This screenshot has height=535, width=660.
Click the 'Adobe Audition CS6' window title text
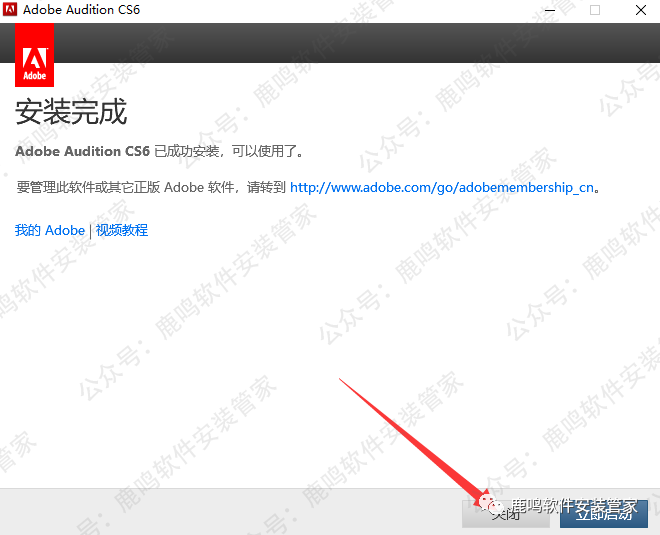click(81, 9)
